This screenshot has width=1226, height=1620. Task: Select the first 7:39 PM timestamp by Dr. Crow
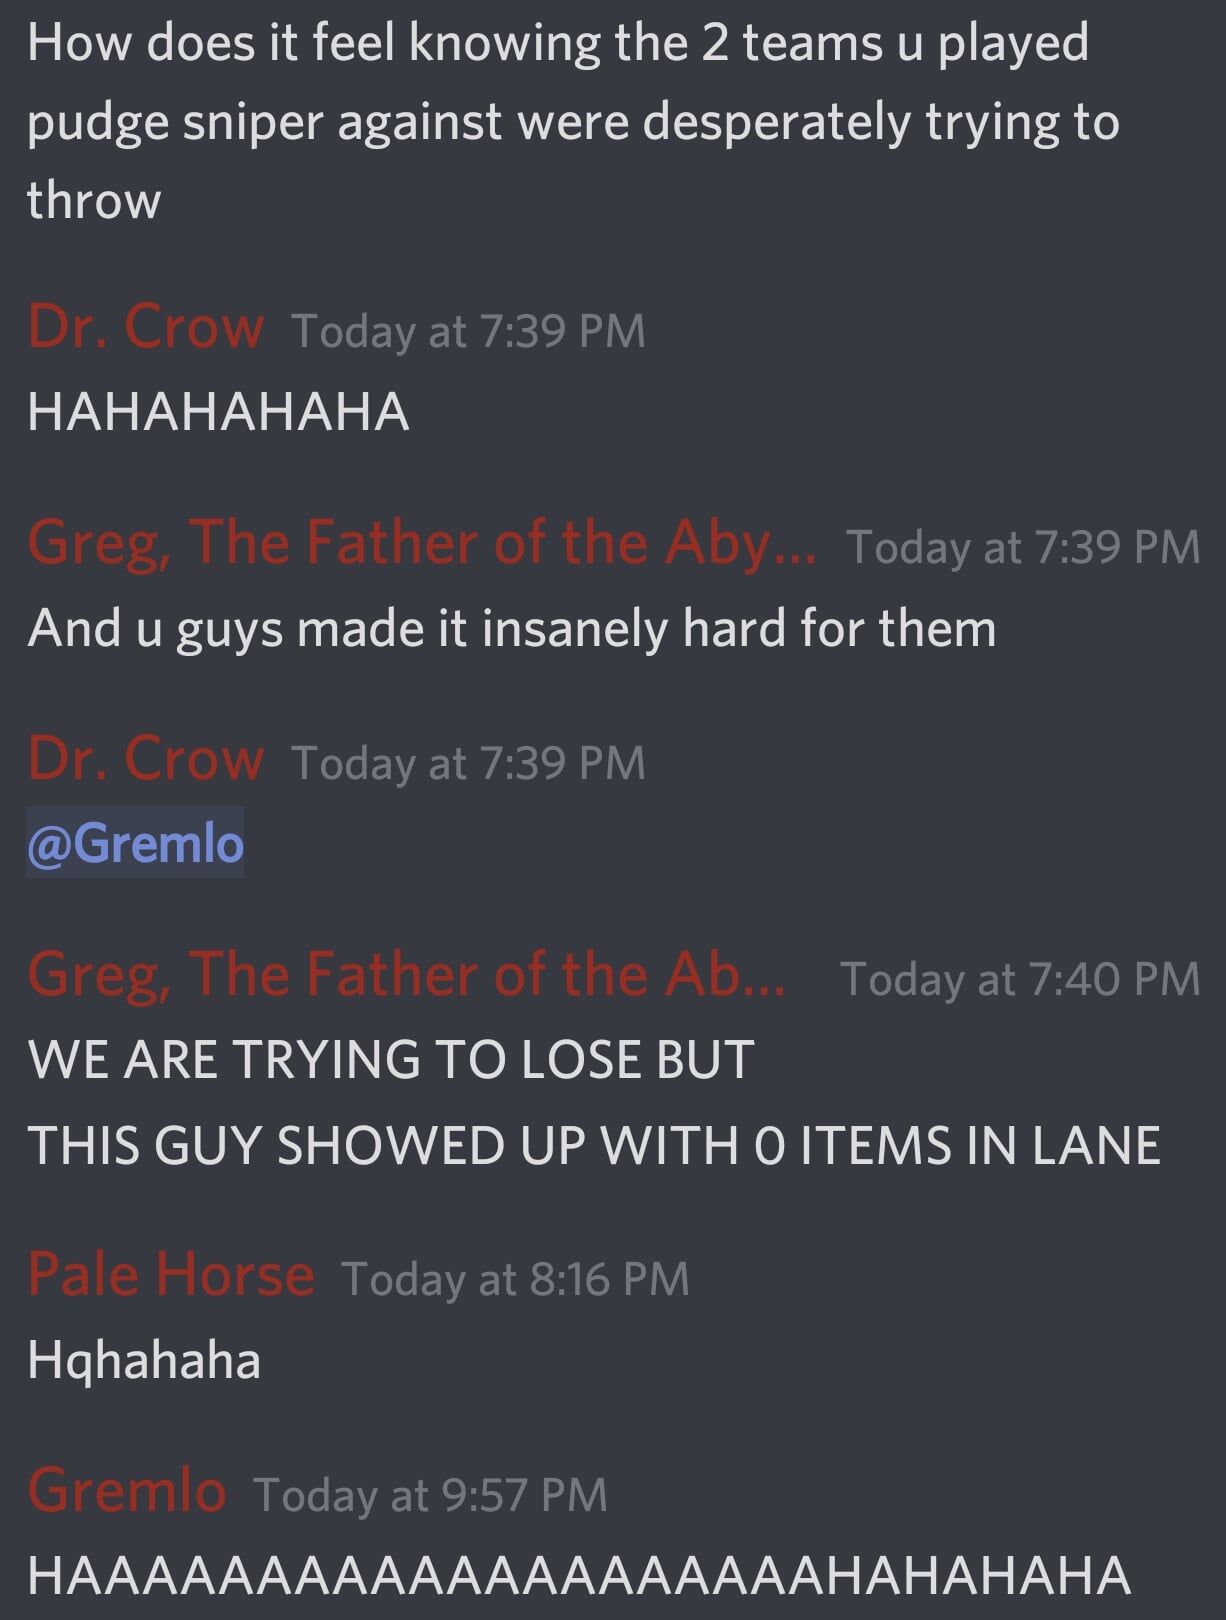click(468, 331)
